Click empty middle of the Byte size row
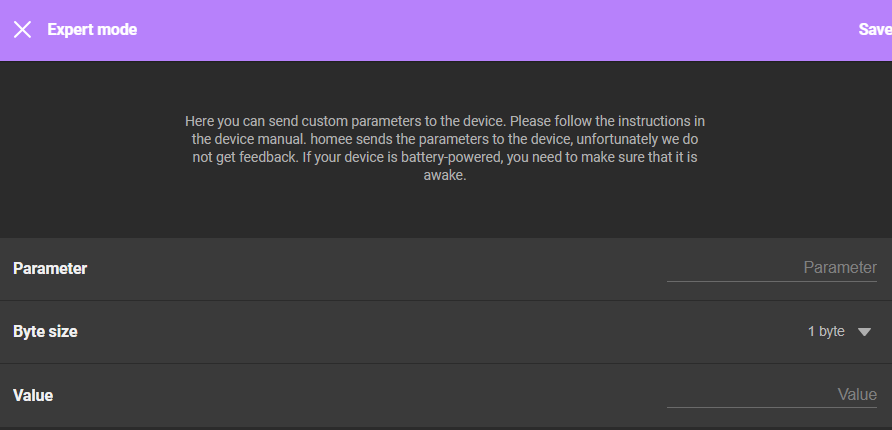 pyautogui.click(x=444, y=332)
